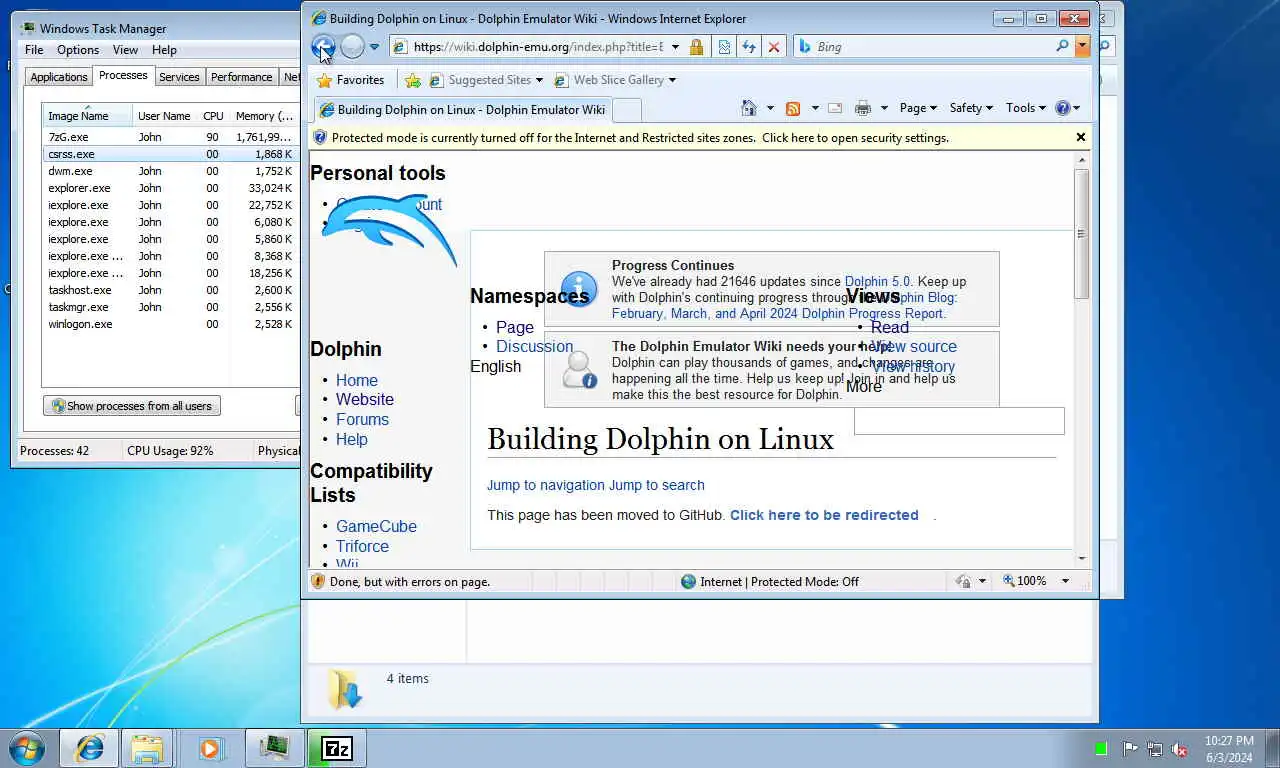The width and height of the screenshot is (1280, 768).
Task: Go back with the IE Back arrow
Action: coord(323,46)
